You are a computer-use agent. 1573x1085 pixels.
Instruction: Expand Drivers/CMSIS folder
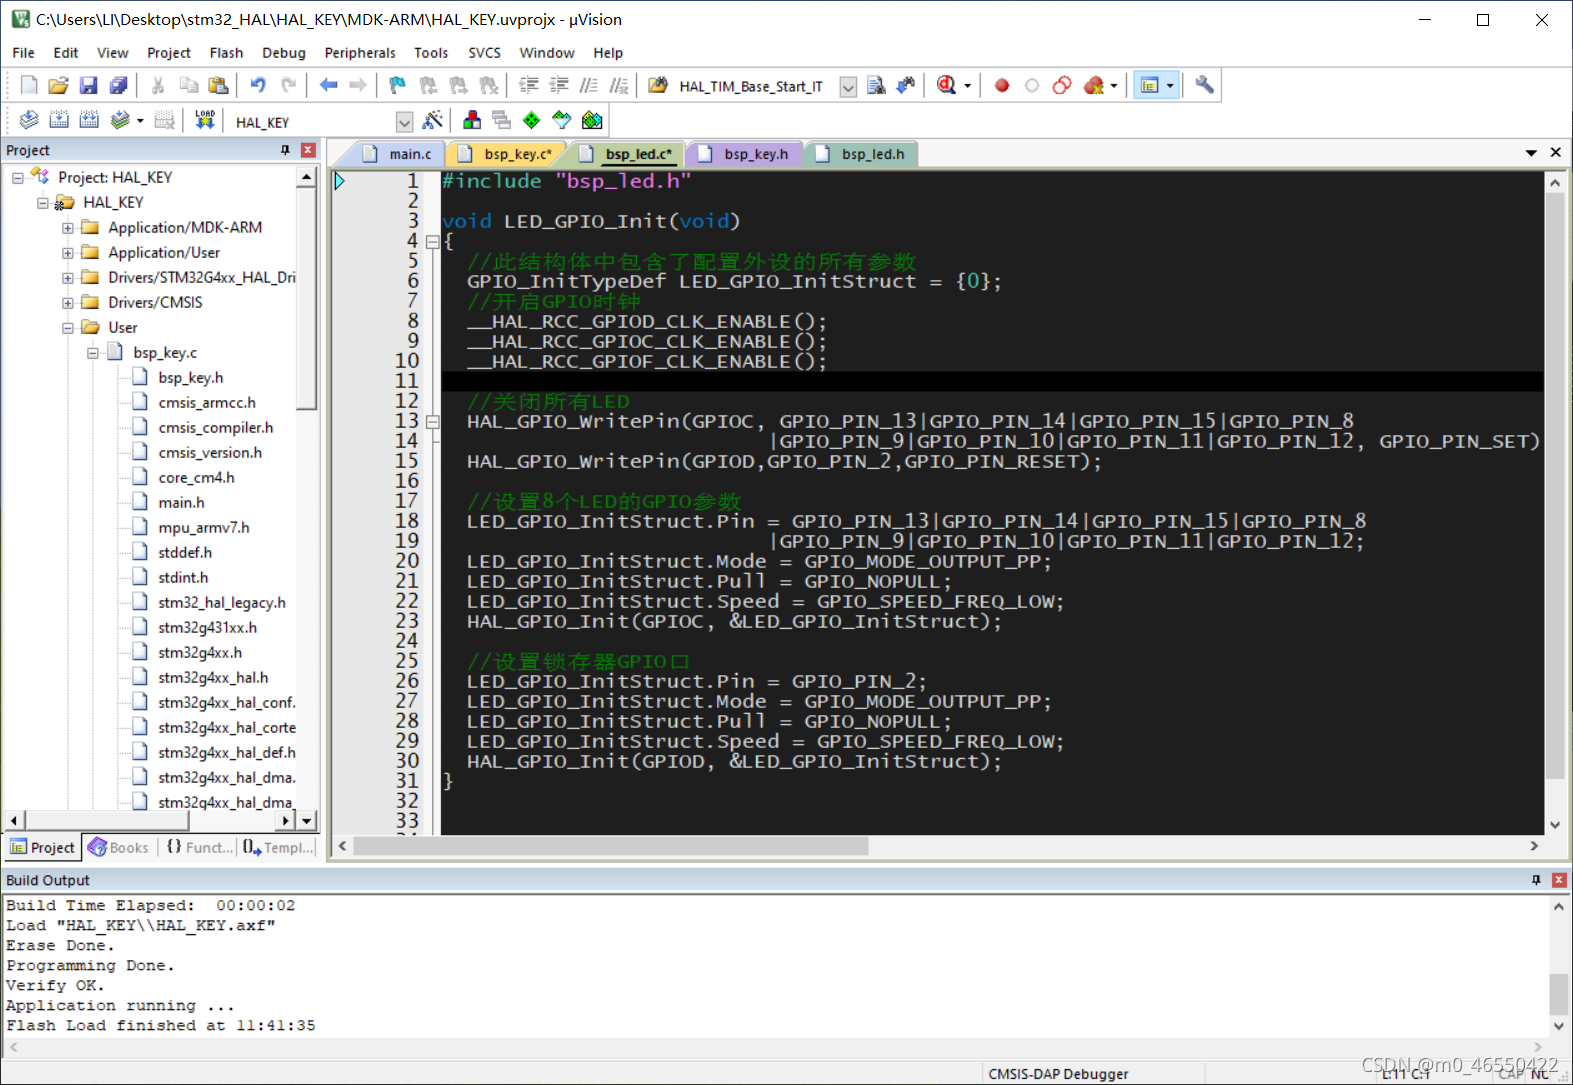pyautogui.click(x=68, y=303)
